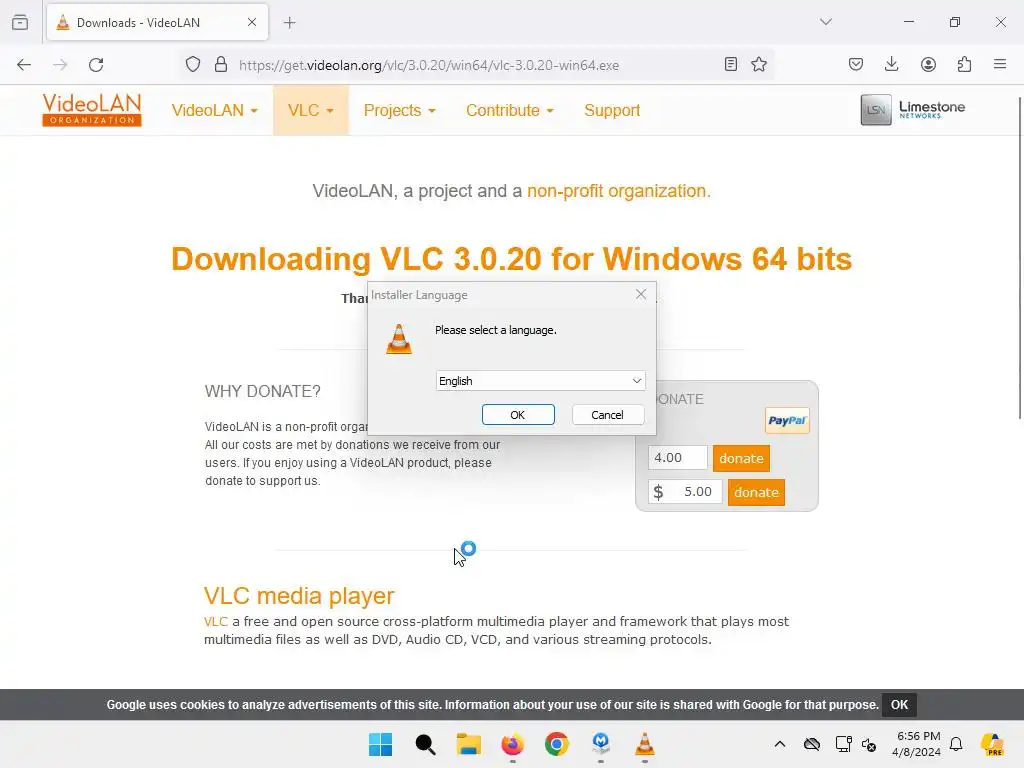Image resolution: width=1024 pixels, height=768 pixels.
Task: Click the forward navigation arrow
Action: [x=60, y=65]
